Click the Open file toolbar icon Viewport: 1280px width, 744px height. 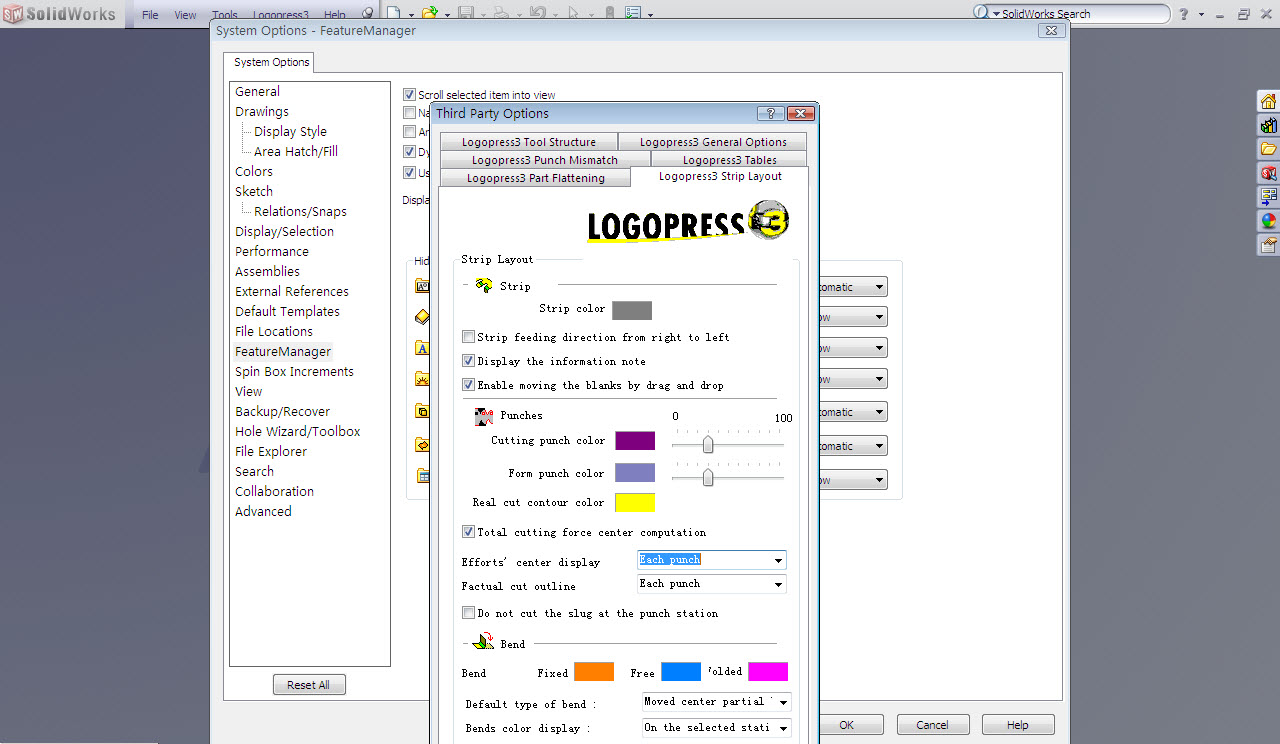tap(429, 14)
